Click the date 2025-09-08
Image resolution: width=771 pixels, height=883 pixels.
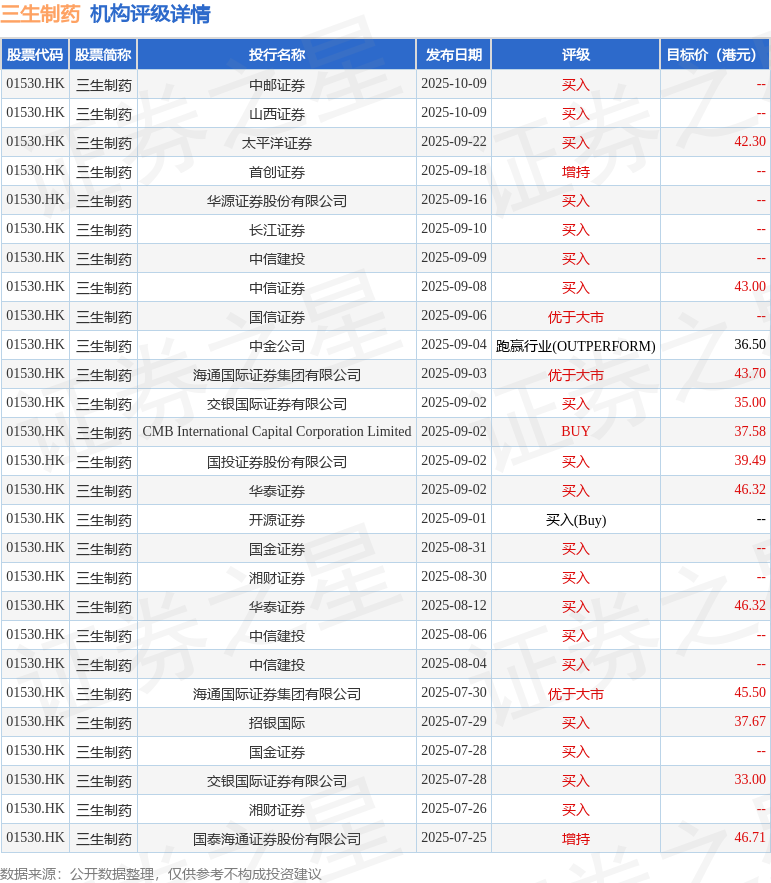pos(453,287)
